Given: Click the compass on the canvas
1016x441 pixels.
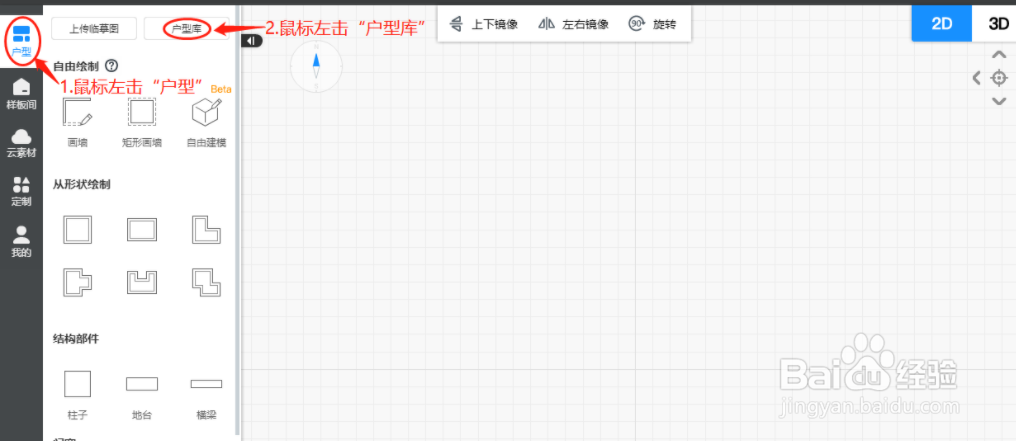Looking at the screenshot, I should coord(316,66).
